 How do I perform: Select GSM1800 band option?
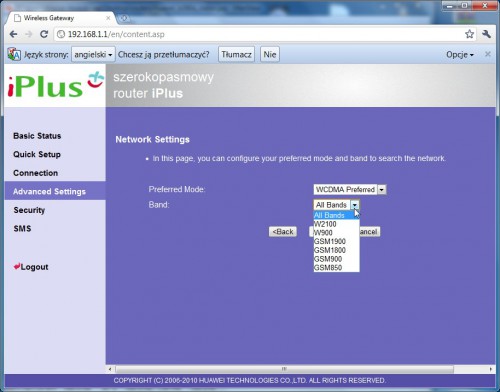click(x=336, y=250)
